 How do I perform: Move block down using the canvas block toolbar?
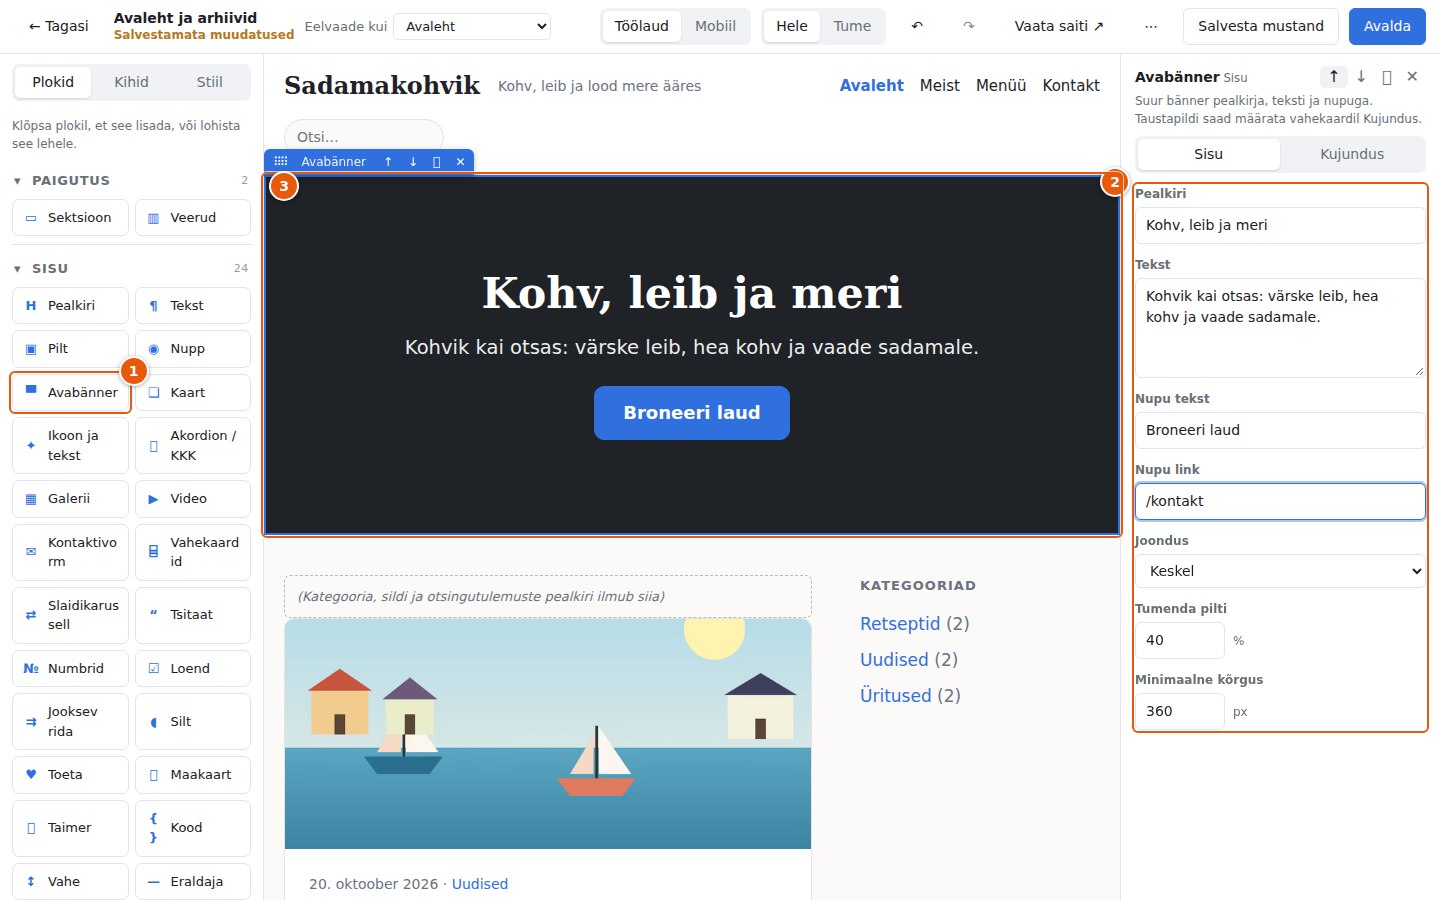pyautogui.click(x=412, y=161)
